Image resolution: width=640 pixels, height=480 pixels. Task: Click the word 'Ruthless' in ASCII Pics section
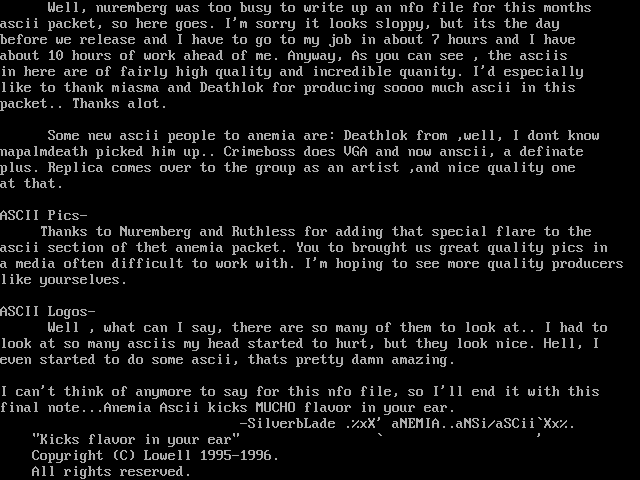pos(264,232)
